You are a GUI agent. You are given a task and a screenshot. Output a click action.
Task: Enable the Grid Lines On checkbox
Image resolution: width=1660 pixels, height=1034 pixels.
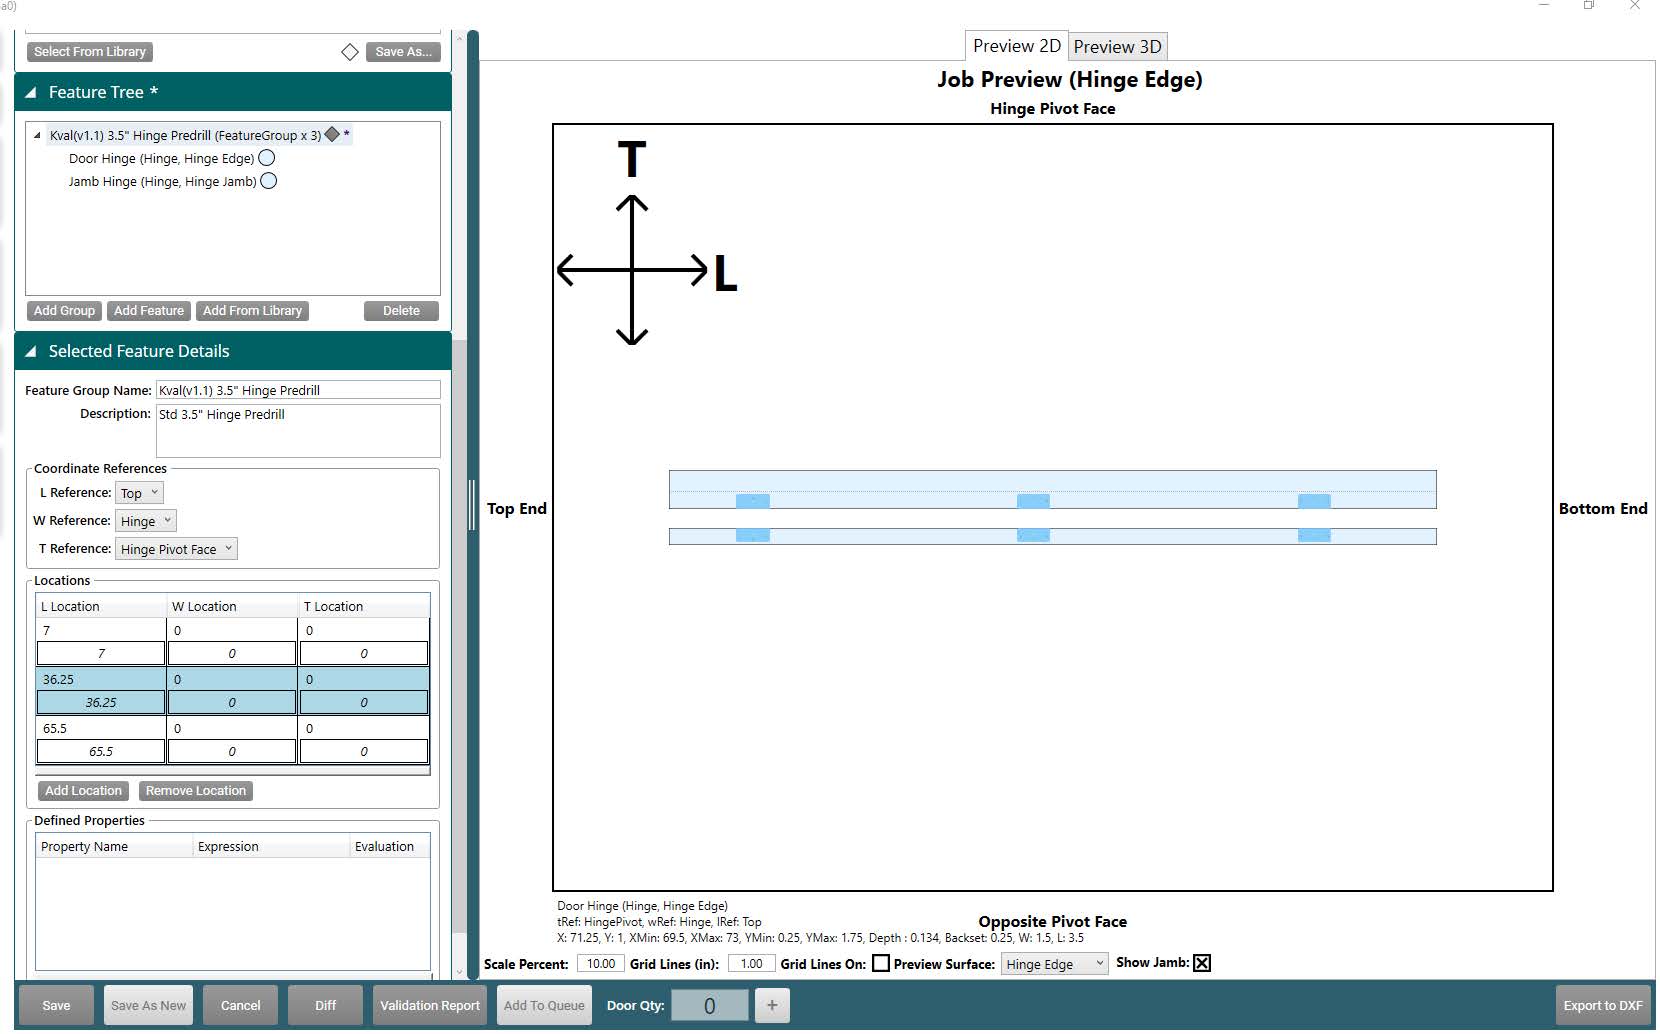tap(881, 963)
